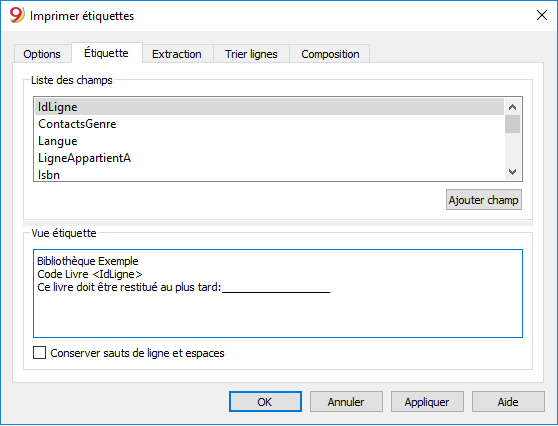
Task: Choose ContactsGenre from field list
Action: (269, 124)
